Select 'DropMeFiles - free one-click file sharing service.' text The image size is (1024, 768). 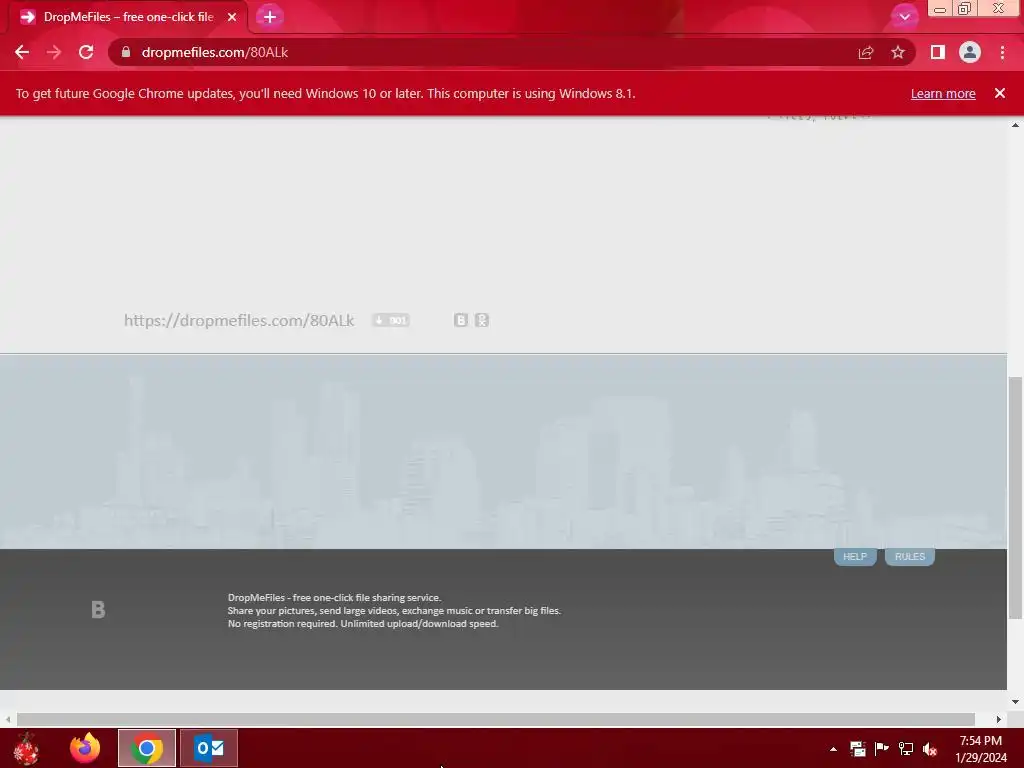(334, 598)
